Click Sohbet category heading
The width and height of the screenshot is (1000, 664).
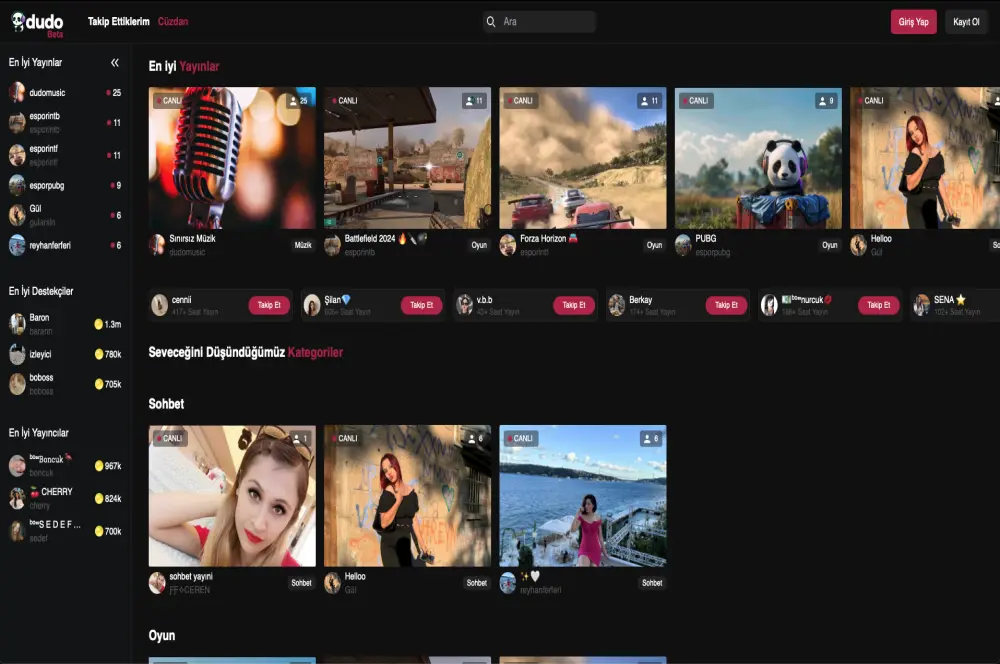tap(166, 404)
